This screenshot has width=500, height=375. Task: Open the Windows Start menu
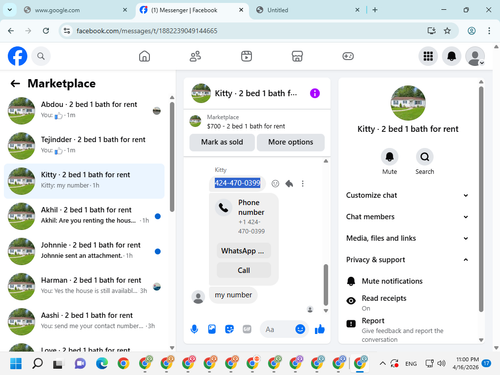point(16,363)
